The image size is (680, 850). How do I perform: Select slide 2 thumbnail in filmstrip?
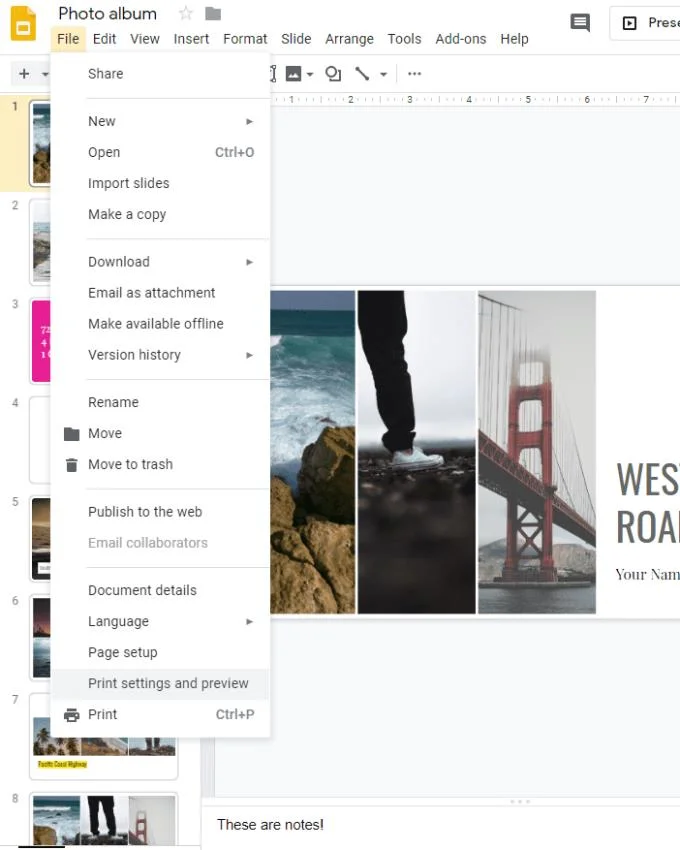[x=40, y=242]
